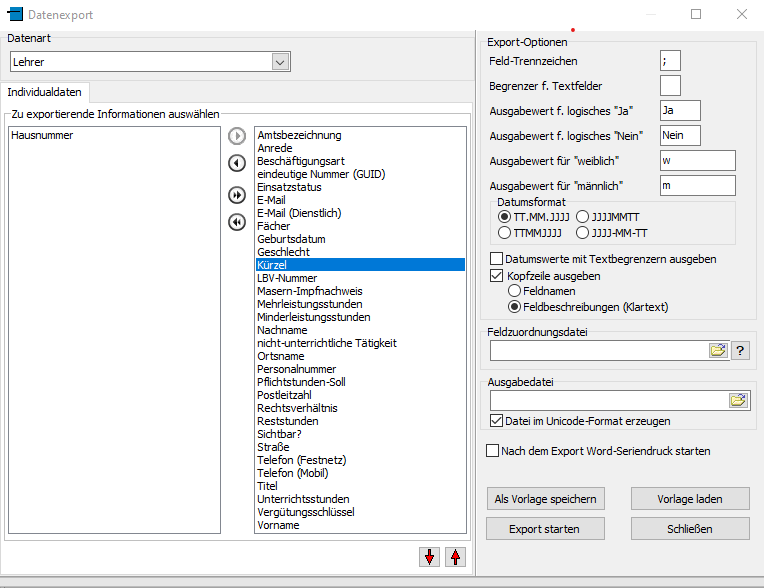
Task: Enable Datumswerte mit Textbegrenzern ausgeben
Action: coord(496,259)
